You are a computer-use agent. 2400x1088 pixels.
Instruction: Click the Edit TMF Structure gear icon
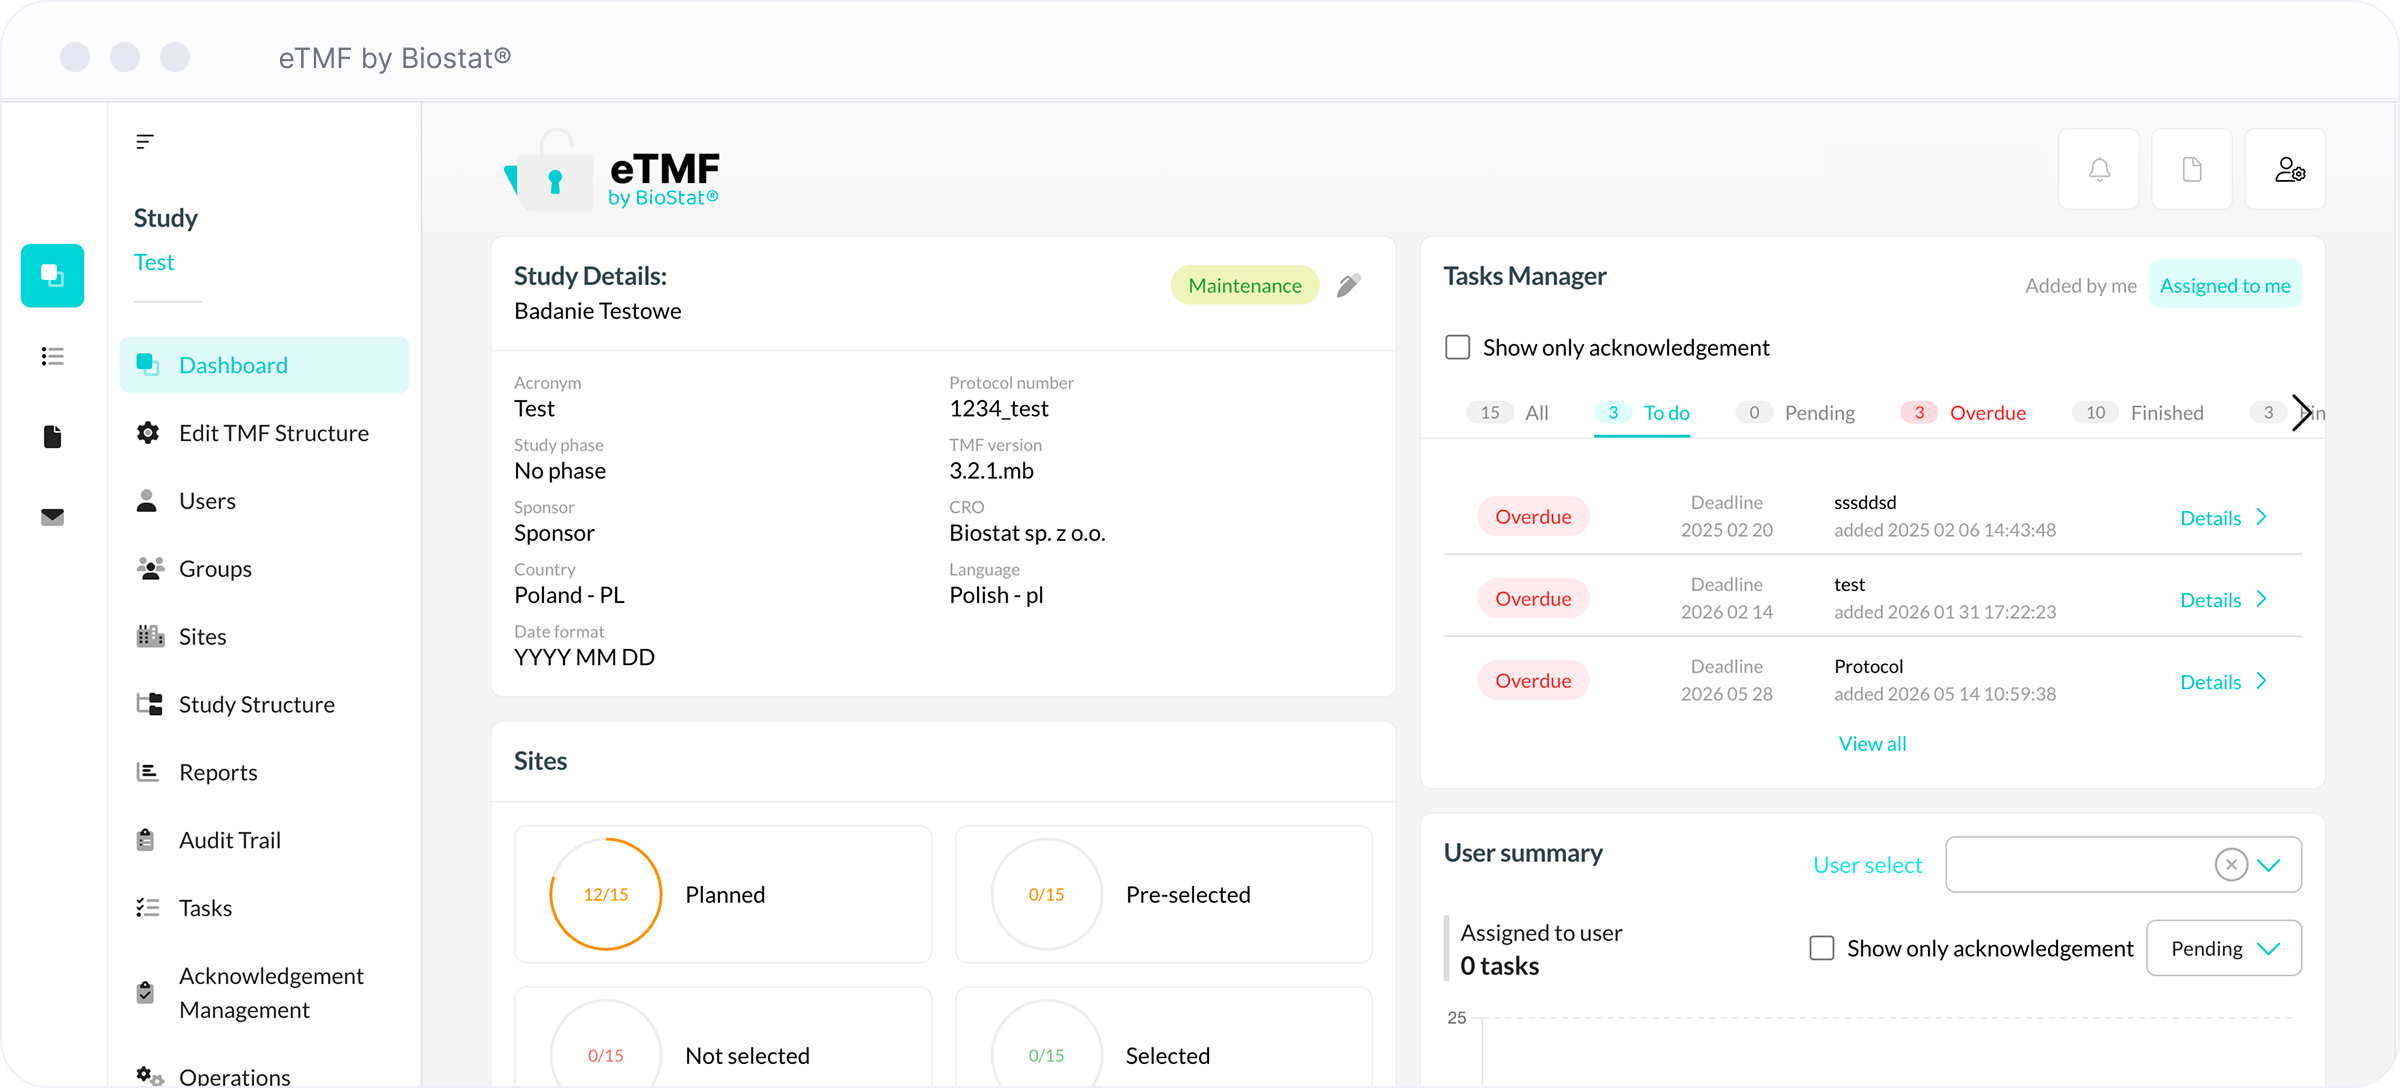tap(148, 433)
